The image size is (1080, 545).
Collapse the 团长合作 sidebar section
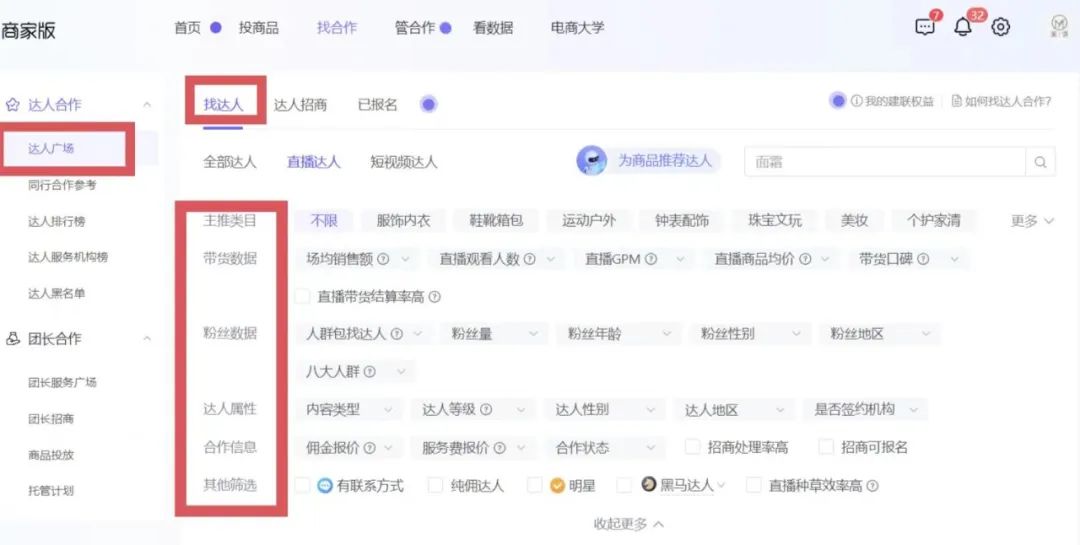pyautogui.click(x=147, y=339)
